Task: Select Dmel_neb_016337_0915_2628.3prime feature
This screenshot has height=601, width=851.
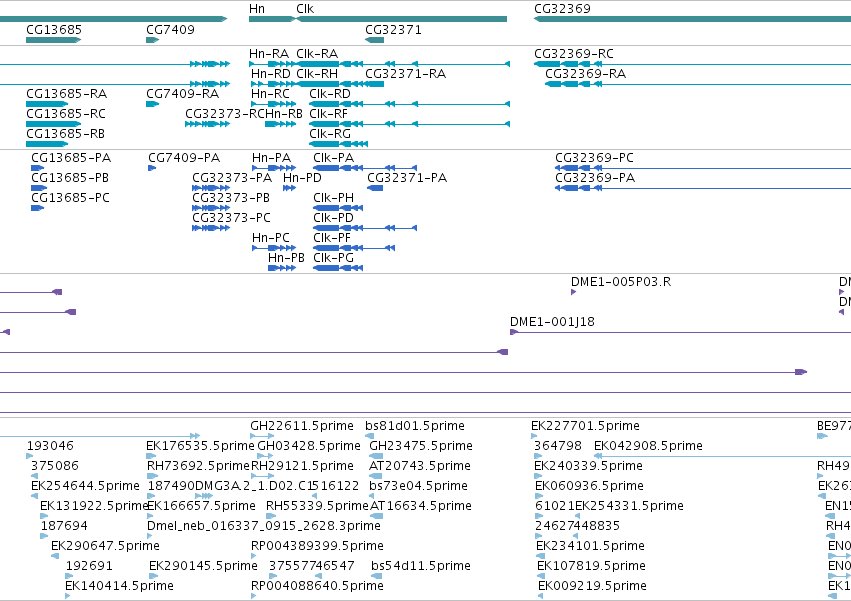Action: 264,527
